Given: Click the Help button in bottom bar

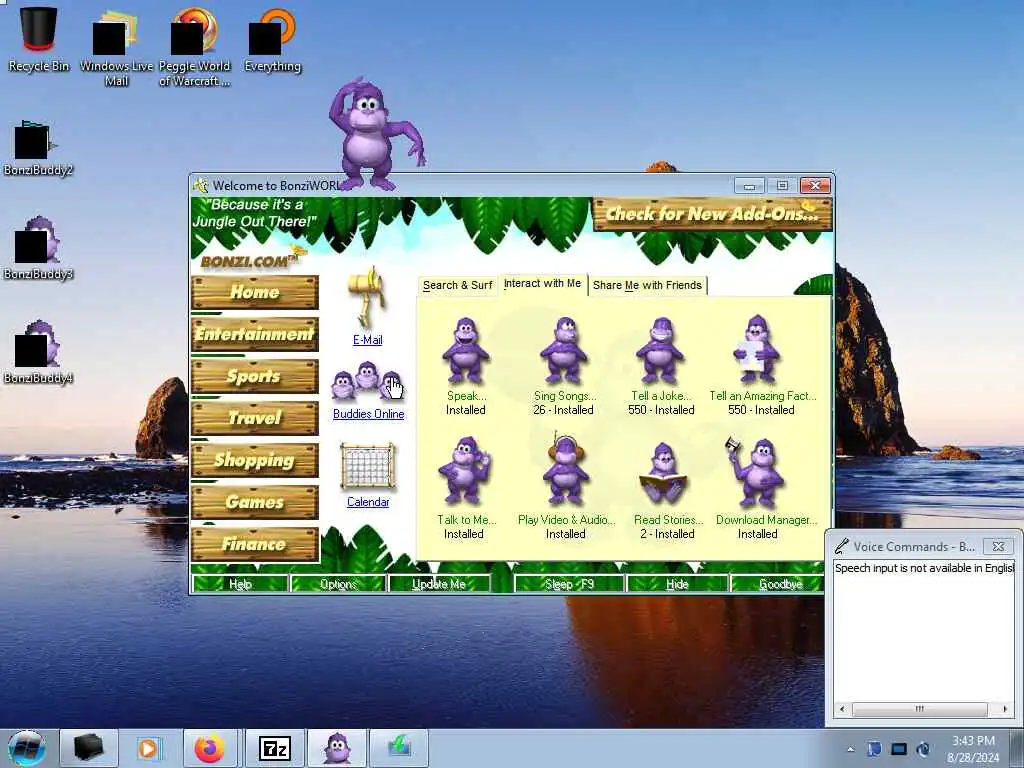Looking at the screenshot, I should click(240, 584).
